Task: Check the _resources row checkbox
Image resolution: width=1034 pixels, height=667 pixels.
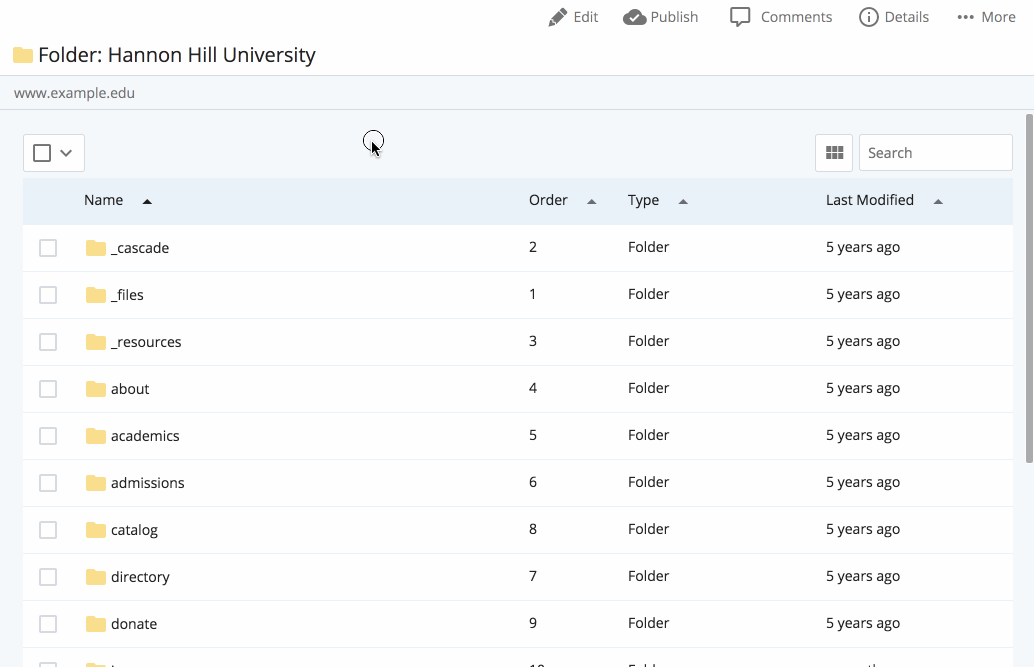Action: [48, 342]
